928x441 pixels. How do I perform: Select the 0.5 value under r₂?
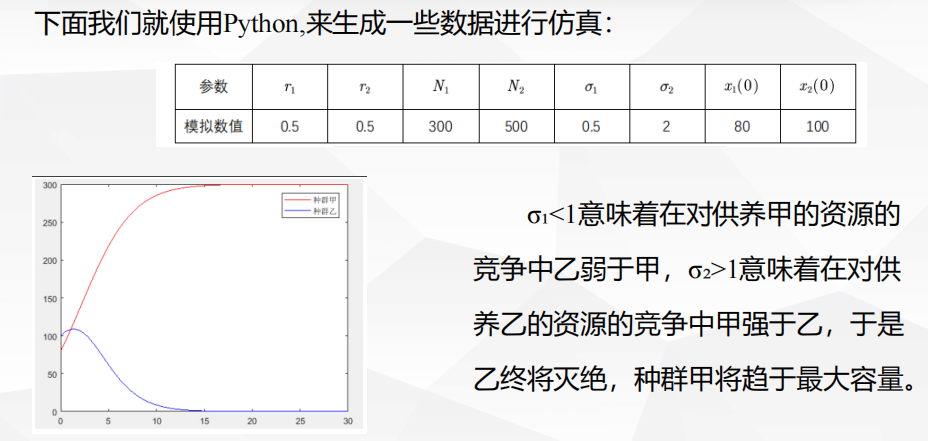pyautogui.click(x=366, y=126)
